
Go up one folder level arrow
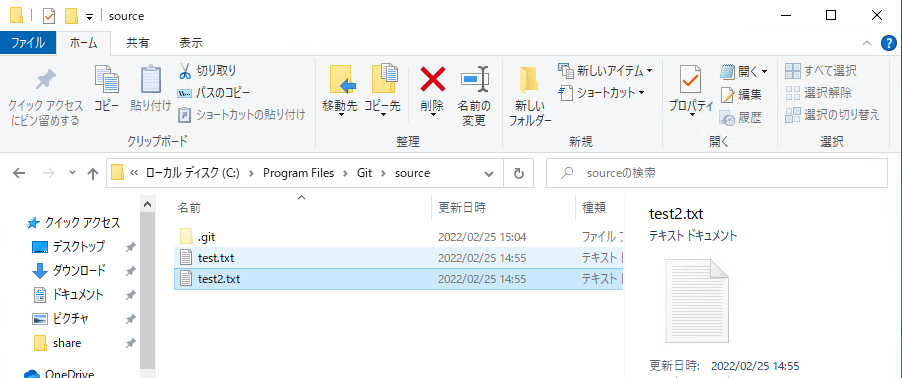pyautogui.click(x=93, y=173)
